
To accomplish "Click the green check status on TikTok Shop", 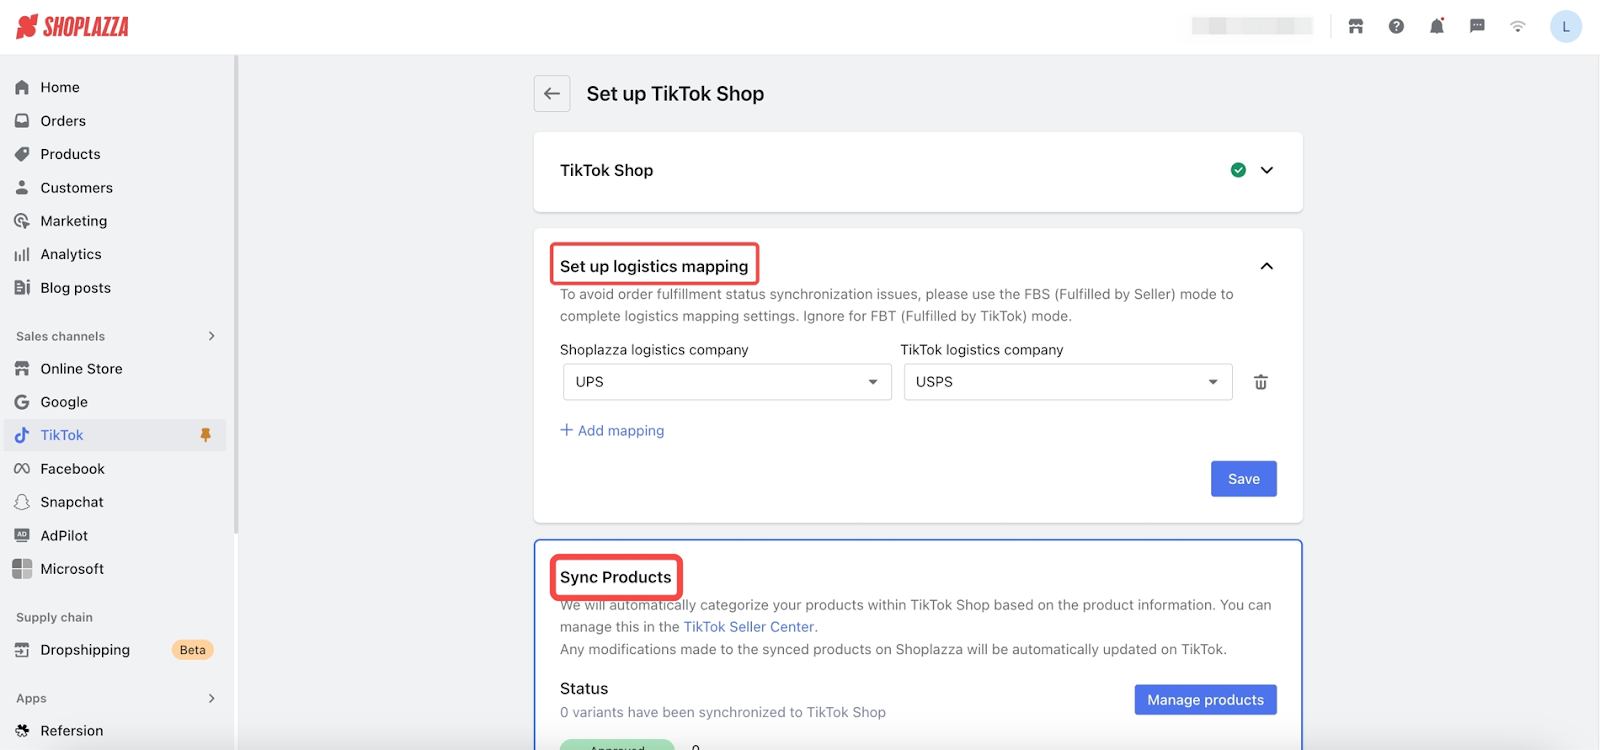I will coord(1238,170).
